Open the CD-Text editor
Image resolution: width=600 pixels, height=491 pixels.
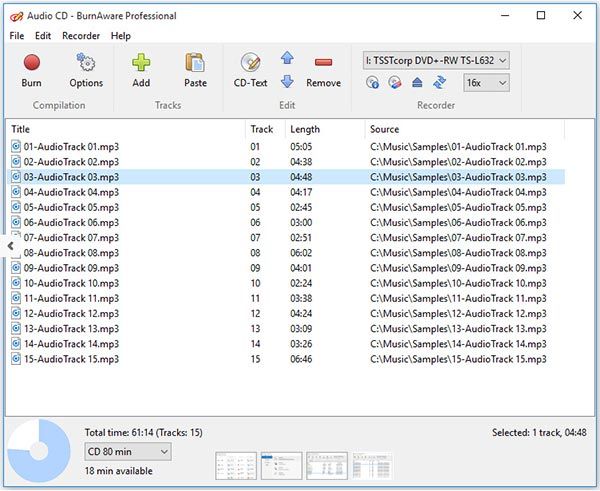click(250, 69)
